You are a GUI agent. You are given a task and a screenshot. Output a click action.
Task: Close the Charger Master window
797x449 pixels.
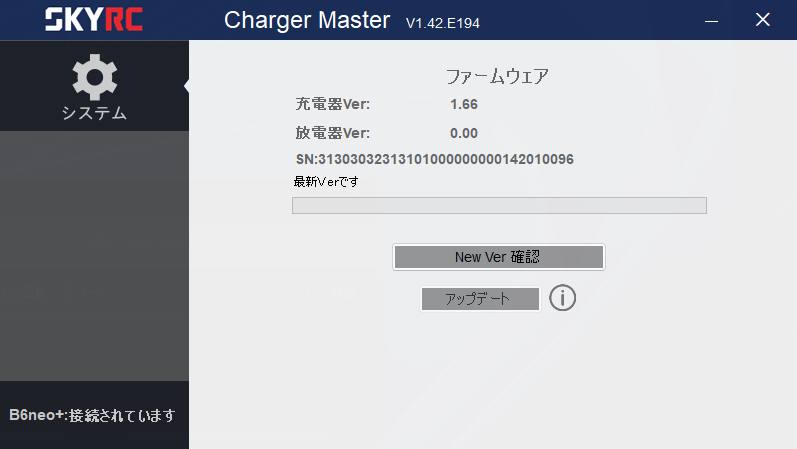coord(762,20)
